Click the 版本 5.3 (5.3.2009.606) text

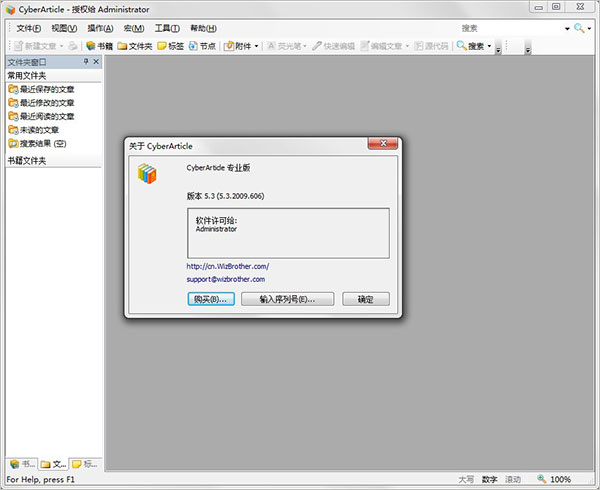pos(225,196)
